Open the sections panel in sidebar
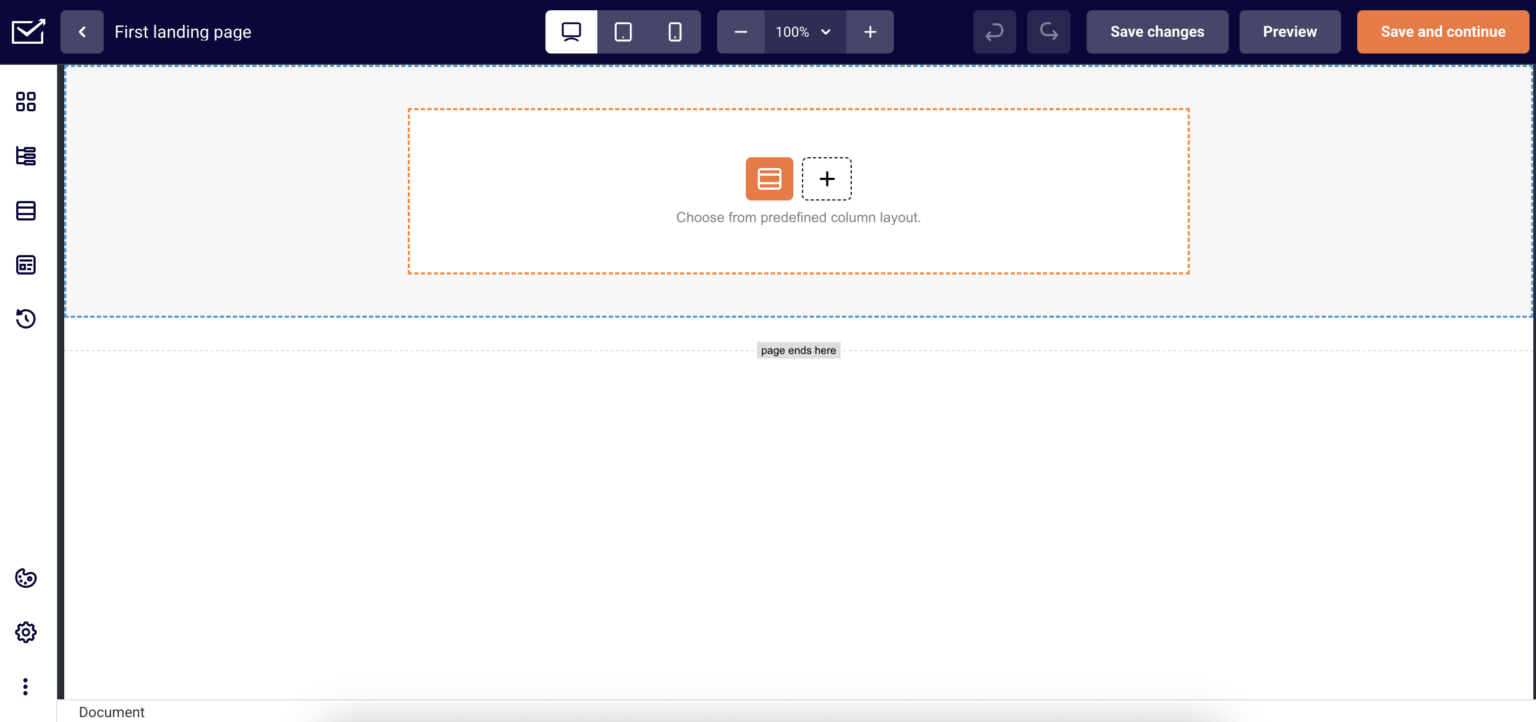The width and height of the screenshot is (1536, 722). click(25, 210)
